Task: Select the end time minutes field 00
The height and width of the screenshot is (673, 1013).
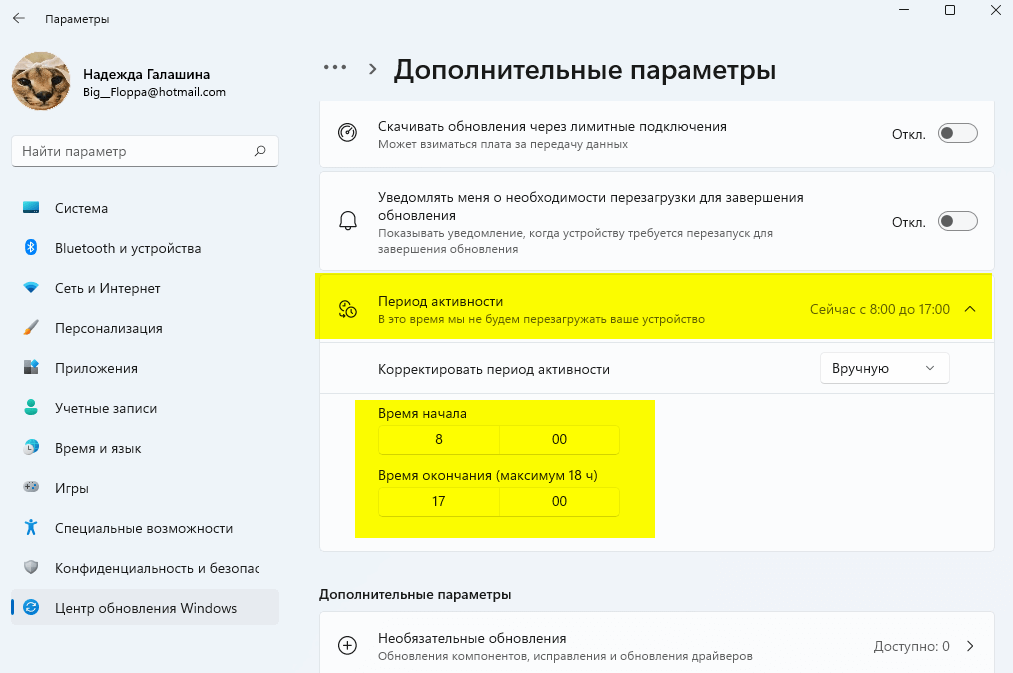Action: point(559,501)
